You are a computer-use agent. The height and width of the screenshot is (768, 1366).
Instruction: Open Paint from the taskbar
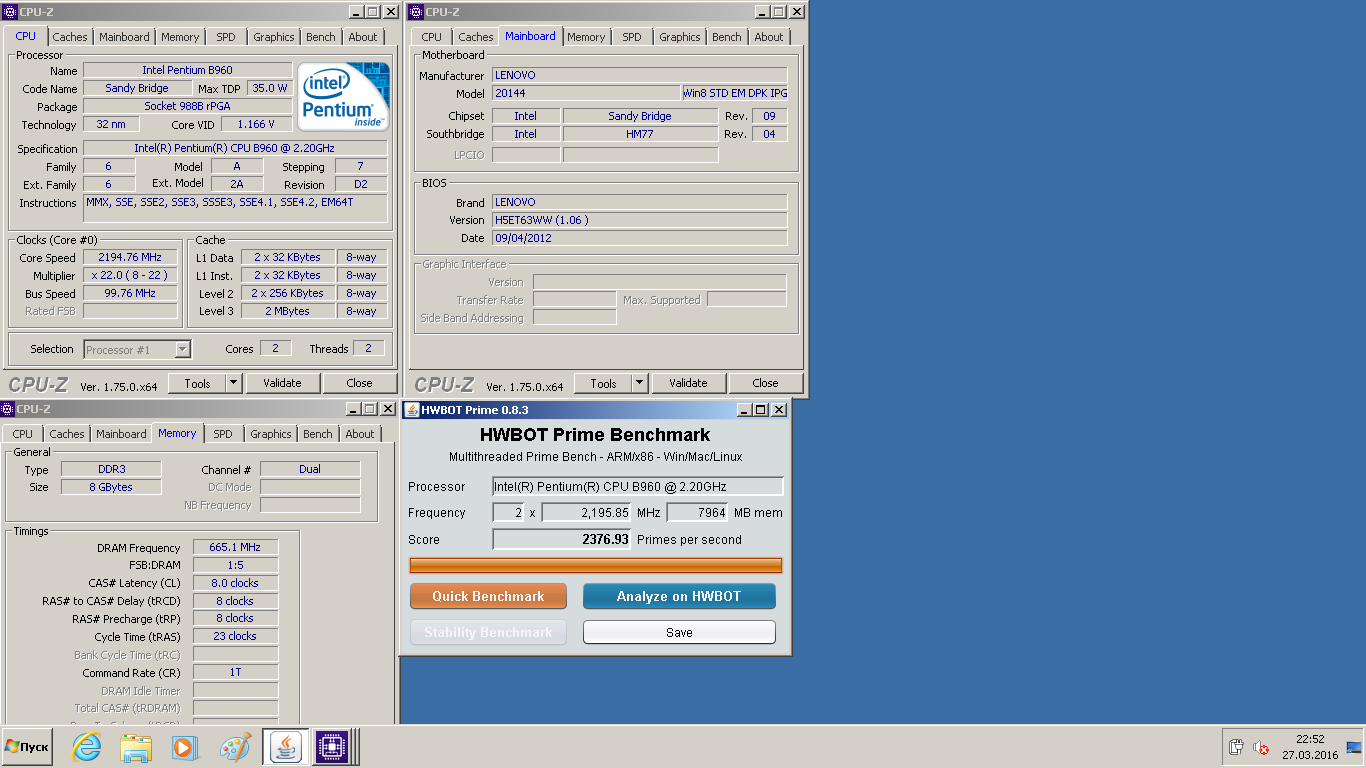point(235,747)
